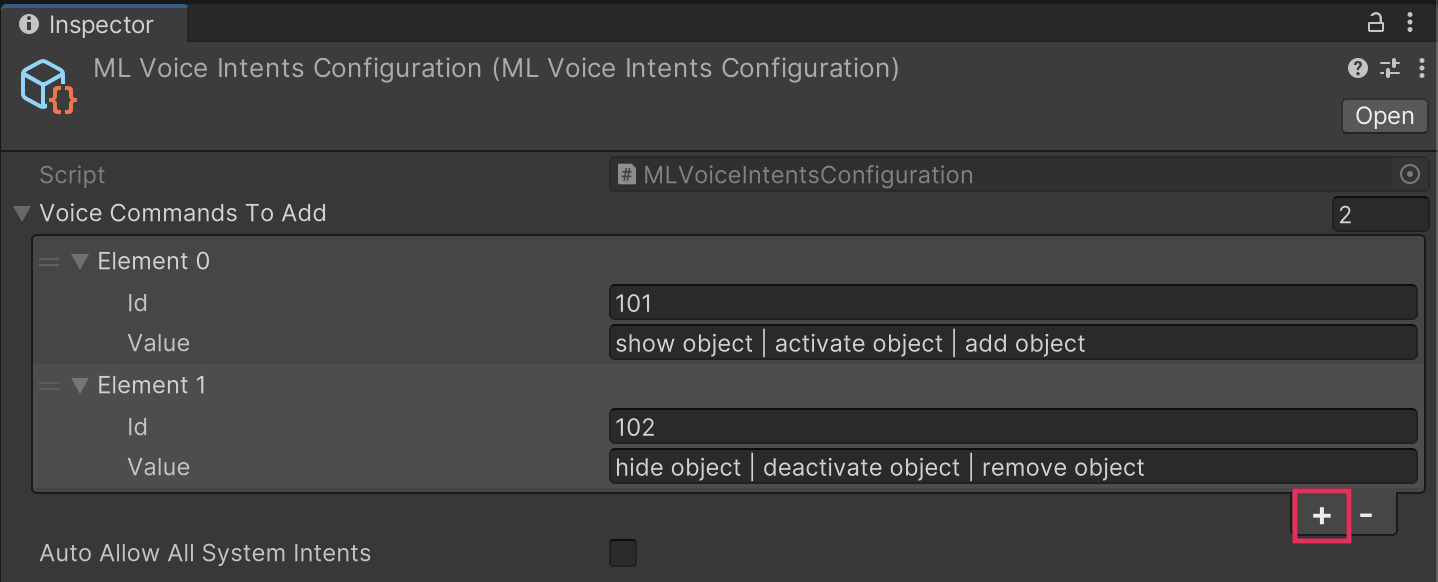This screenshot has width=1438, height=582.
Task: Select the Inspector tab
Action: [88, 24]
